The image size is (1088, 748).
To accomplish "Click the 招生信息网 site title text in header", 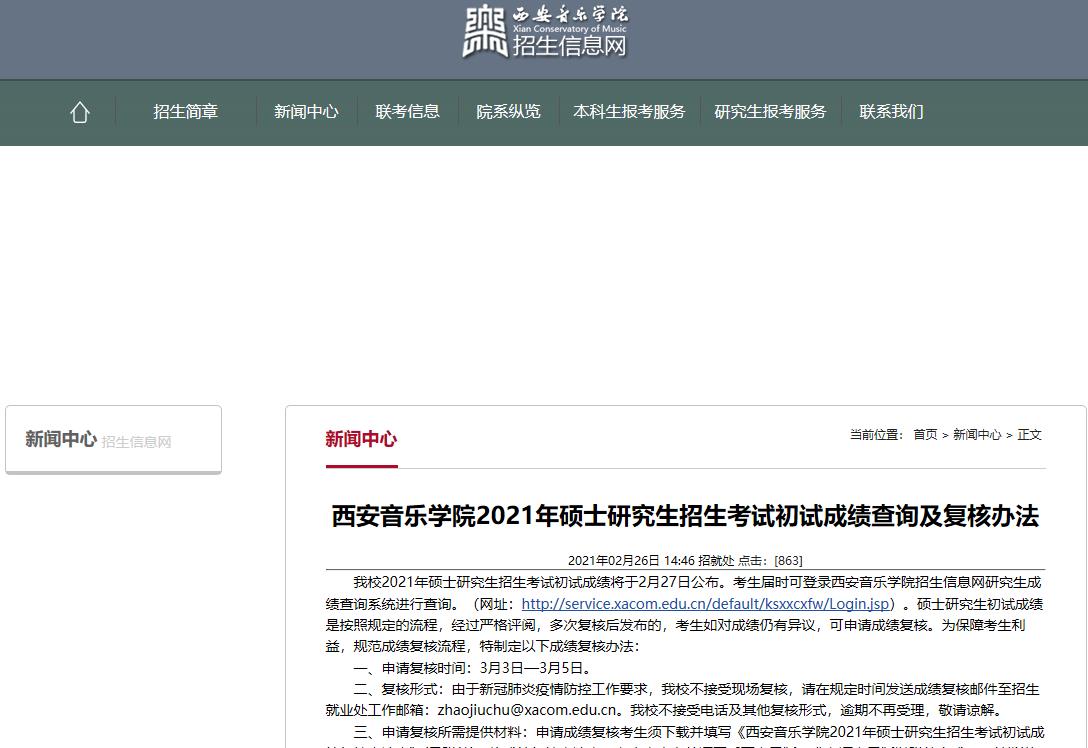I will click(x=570, y=46).
